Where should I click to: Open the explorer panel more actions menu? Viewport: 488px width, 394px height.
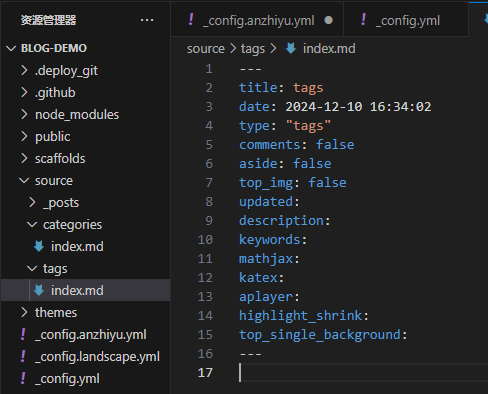[x=147, y=20]
